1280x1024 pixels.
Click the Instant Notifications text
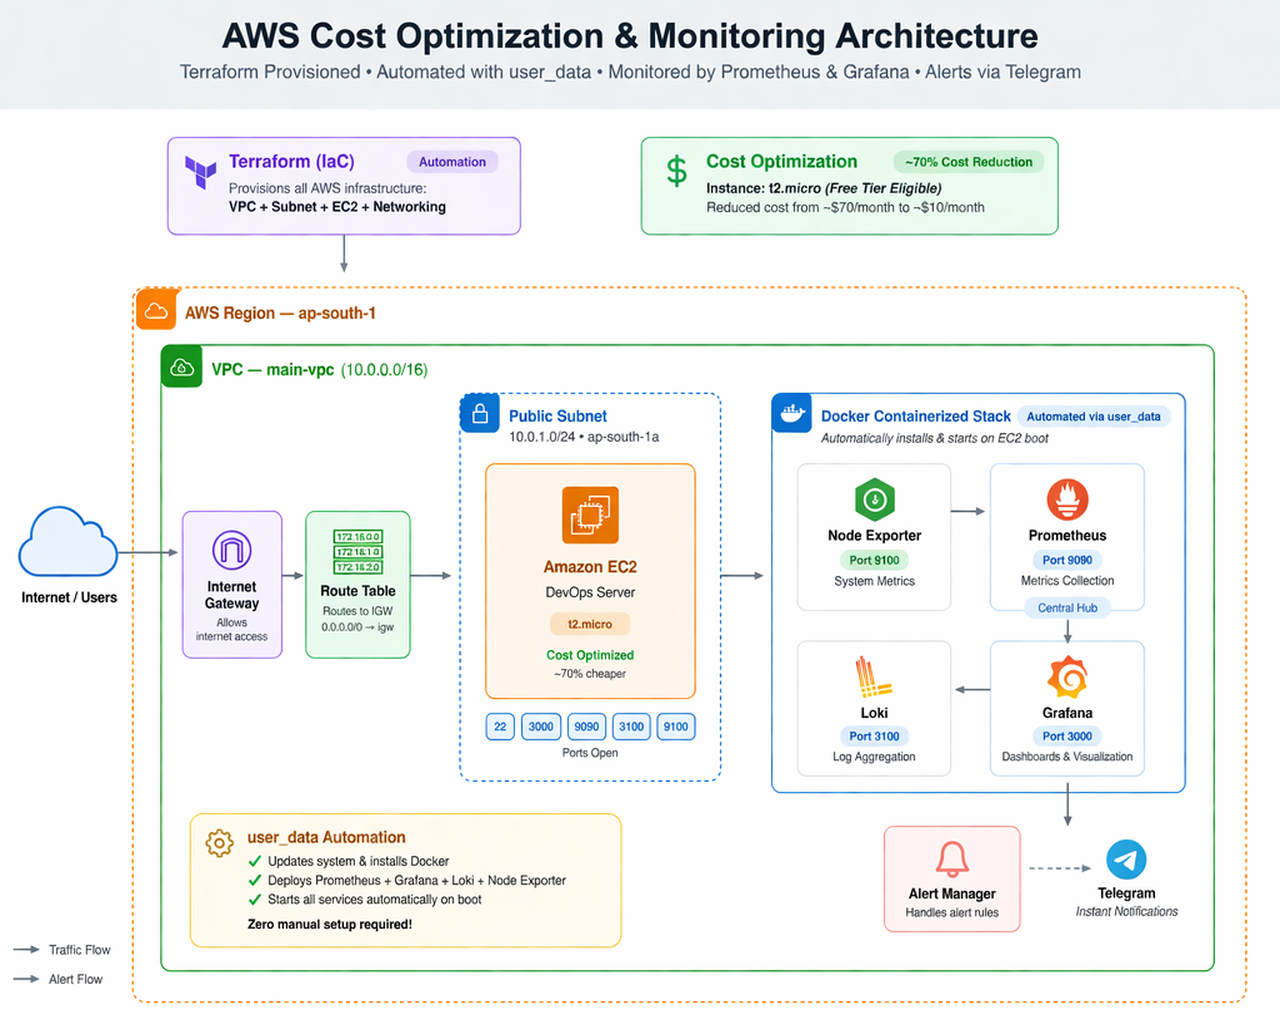1127,911
